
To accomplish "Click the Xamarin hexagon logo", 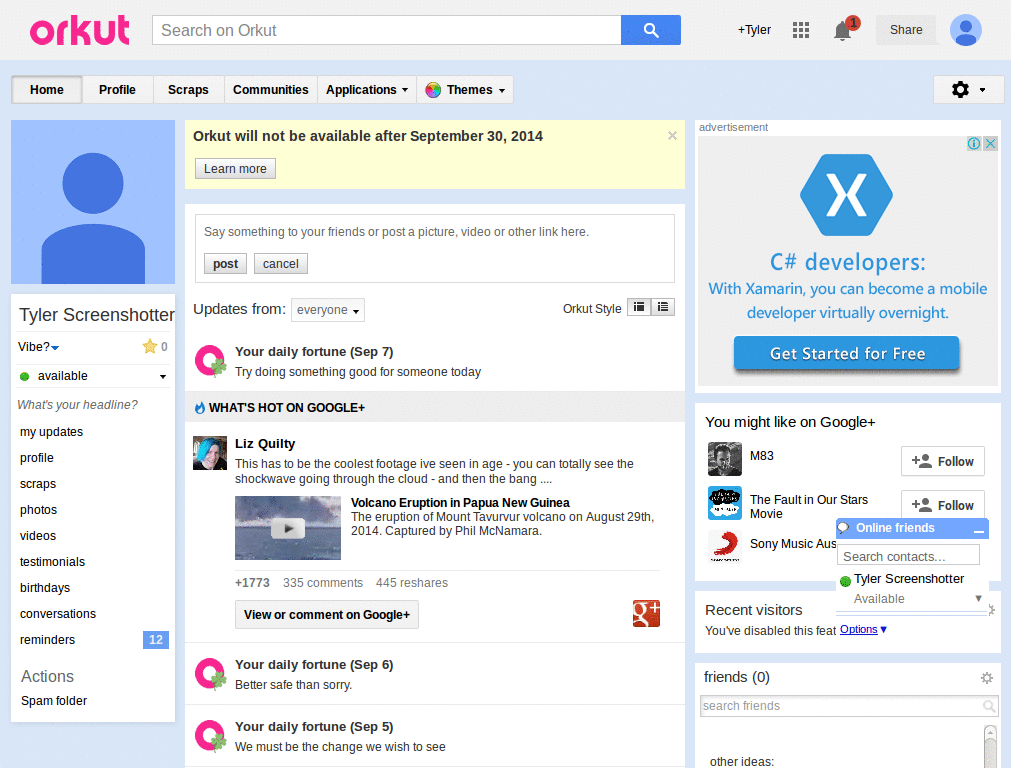I will point(846,195).
